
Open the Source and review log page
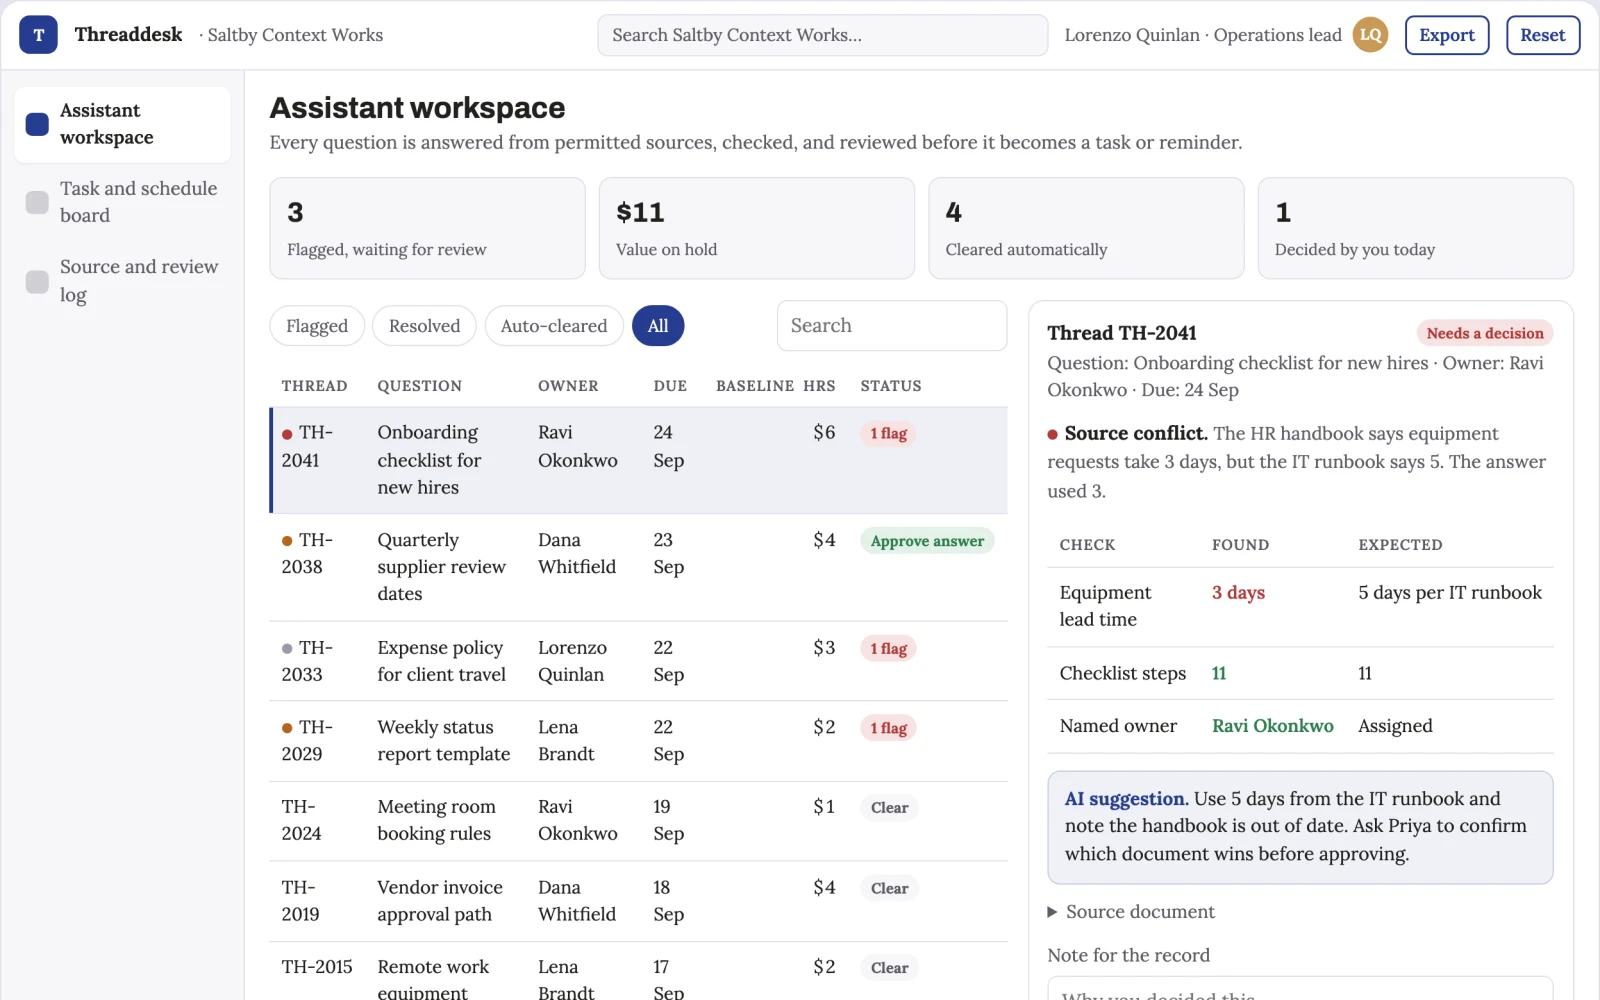[122, 281]
